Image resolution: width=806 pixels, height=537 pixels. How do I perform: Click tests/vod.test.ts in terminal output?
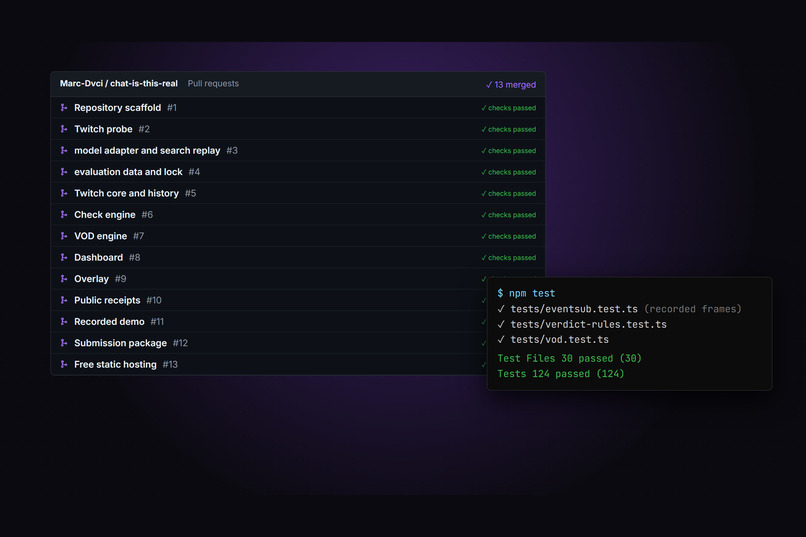pos(559,340)
